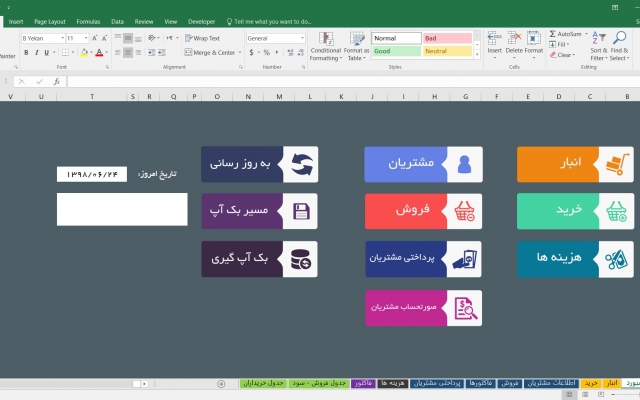
Task: Top align cell contents
Action: click(x=118, y=38)
